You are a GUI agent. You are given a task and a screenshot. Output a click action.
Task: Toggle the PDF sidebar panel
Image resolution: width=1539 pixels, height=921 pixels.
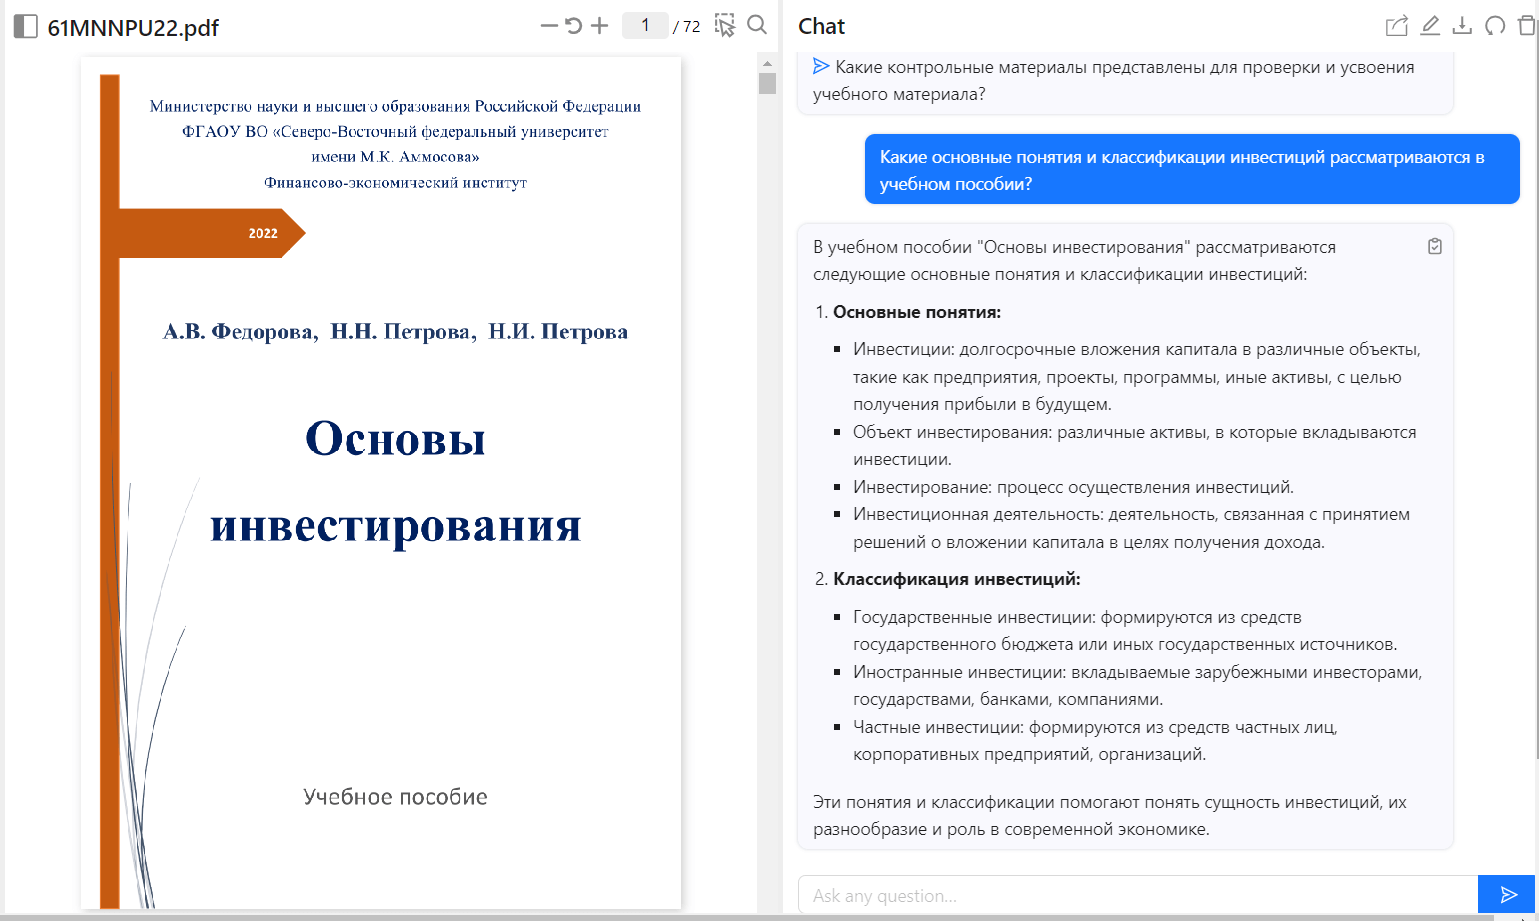point(25,27)
